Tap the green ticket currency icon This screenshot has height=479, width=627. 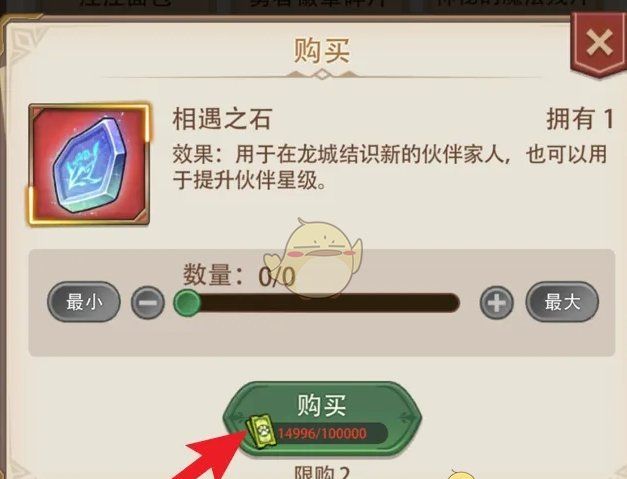coord(261,432)
